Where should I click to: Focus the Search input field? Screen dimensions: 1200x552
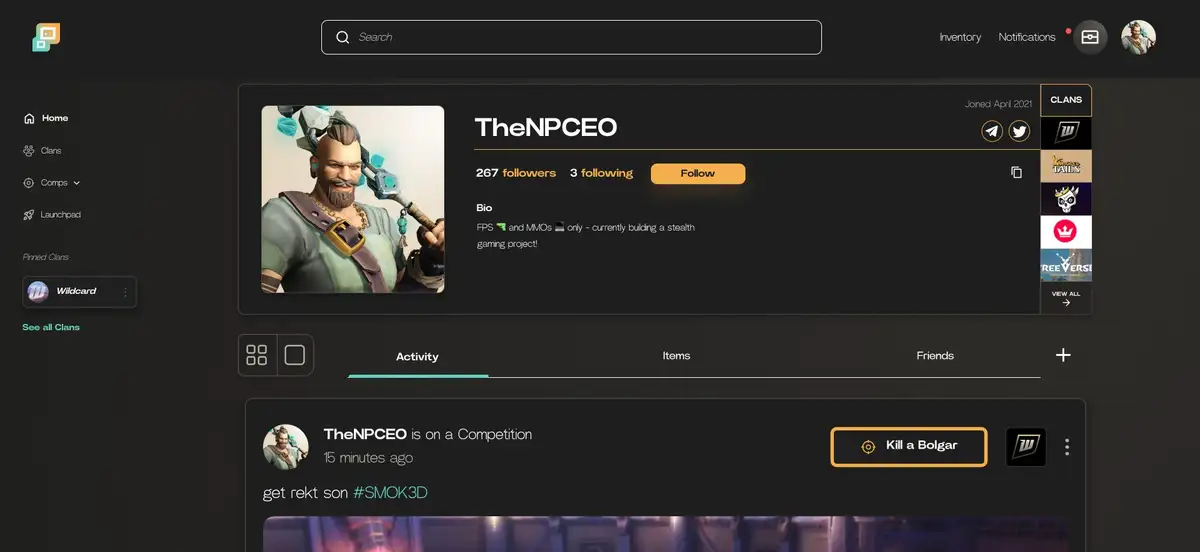pyautogui.click(x=571, y=37)
